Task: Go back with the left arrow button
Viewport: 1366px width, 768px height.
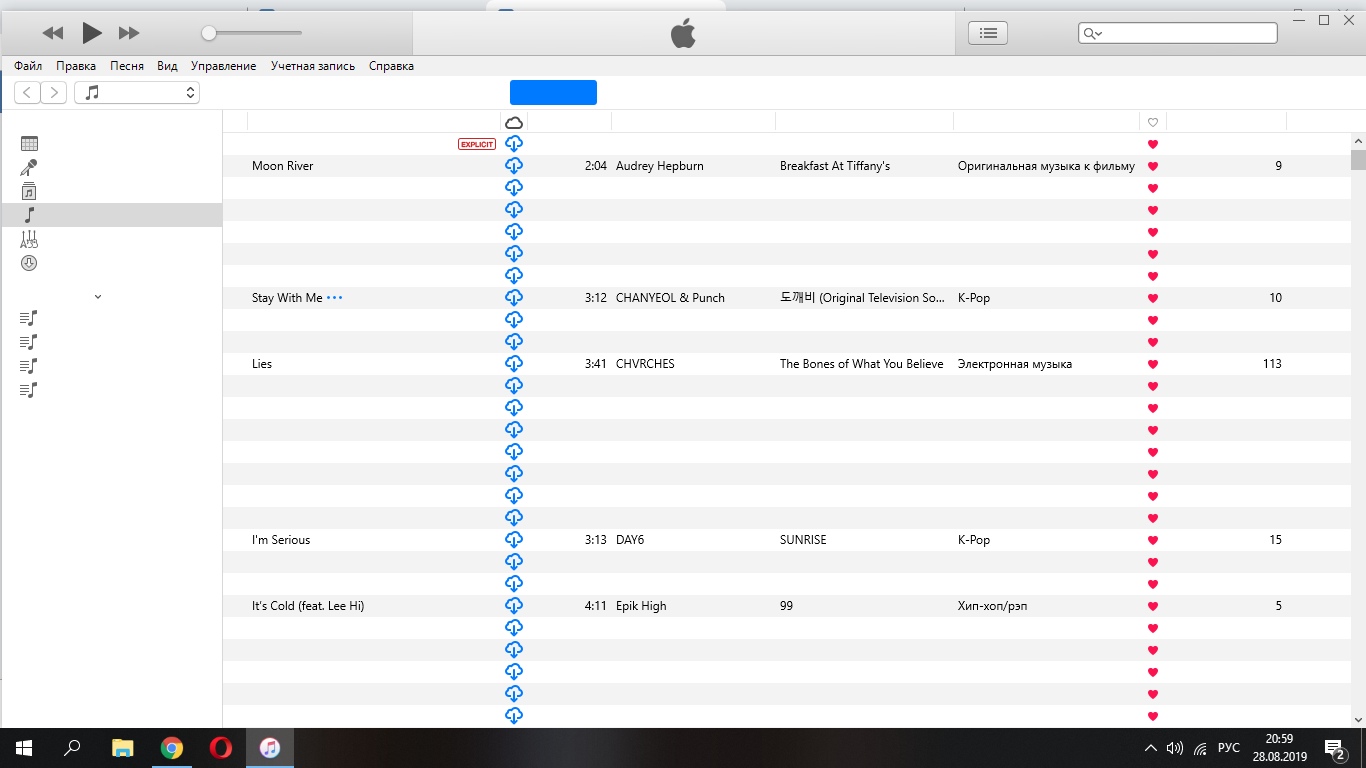Action: tap(28, 93)
